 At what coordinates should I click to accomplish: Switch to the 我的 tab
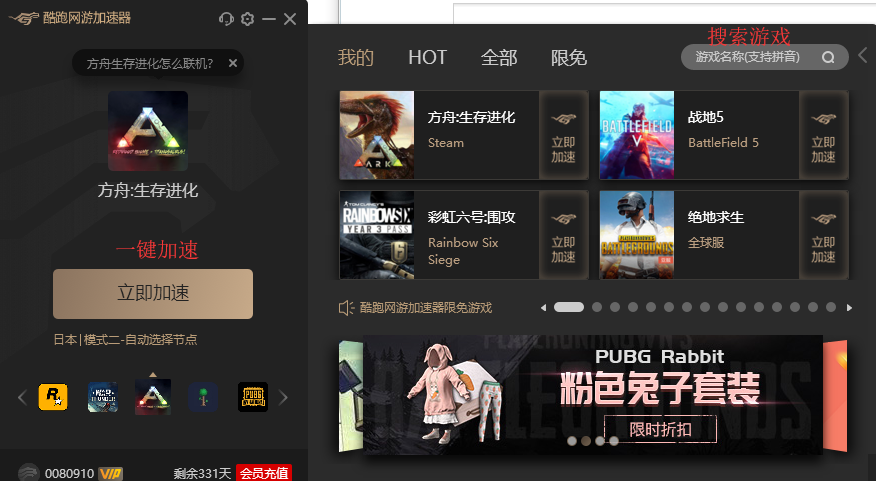pos(356,58)
